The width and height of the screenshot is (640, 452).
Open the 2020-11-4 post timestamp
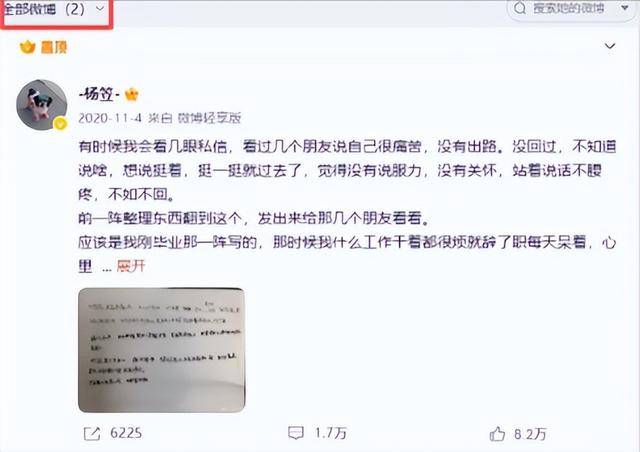[110, 118]
